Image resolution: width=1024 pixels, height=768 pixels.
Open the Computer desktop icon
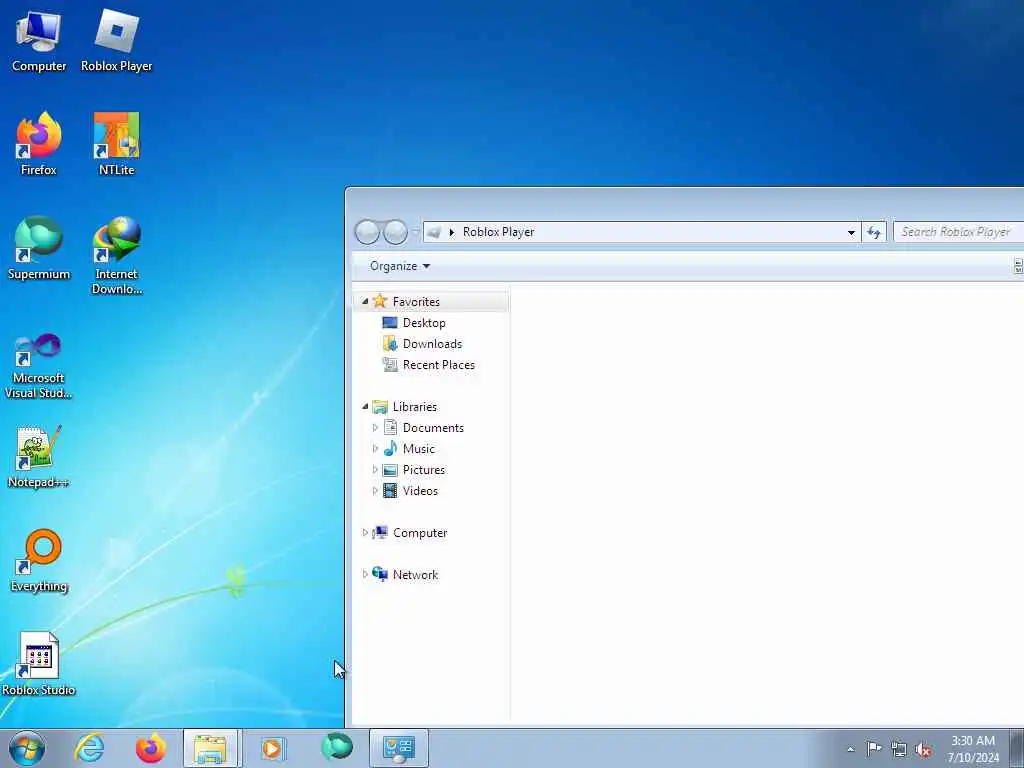[39, 41]
